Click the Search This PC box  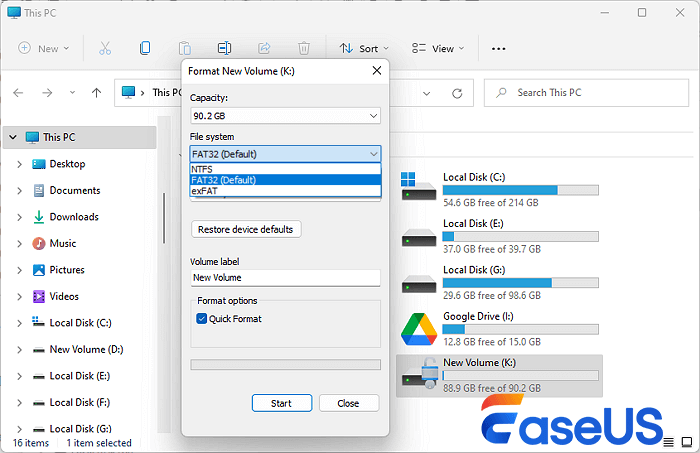click(x=585, y=92)
